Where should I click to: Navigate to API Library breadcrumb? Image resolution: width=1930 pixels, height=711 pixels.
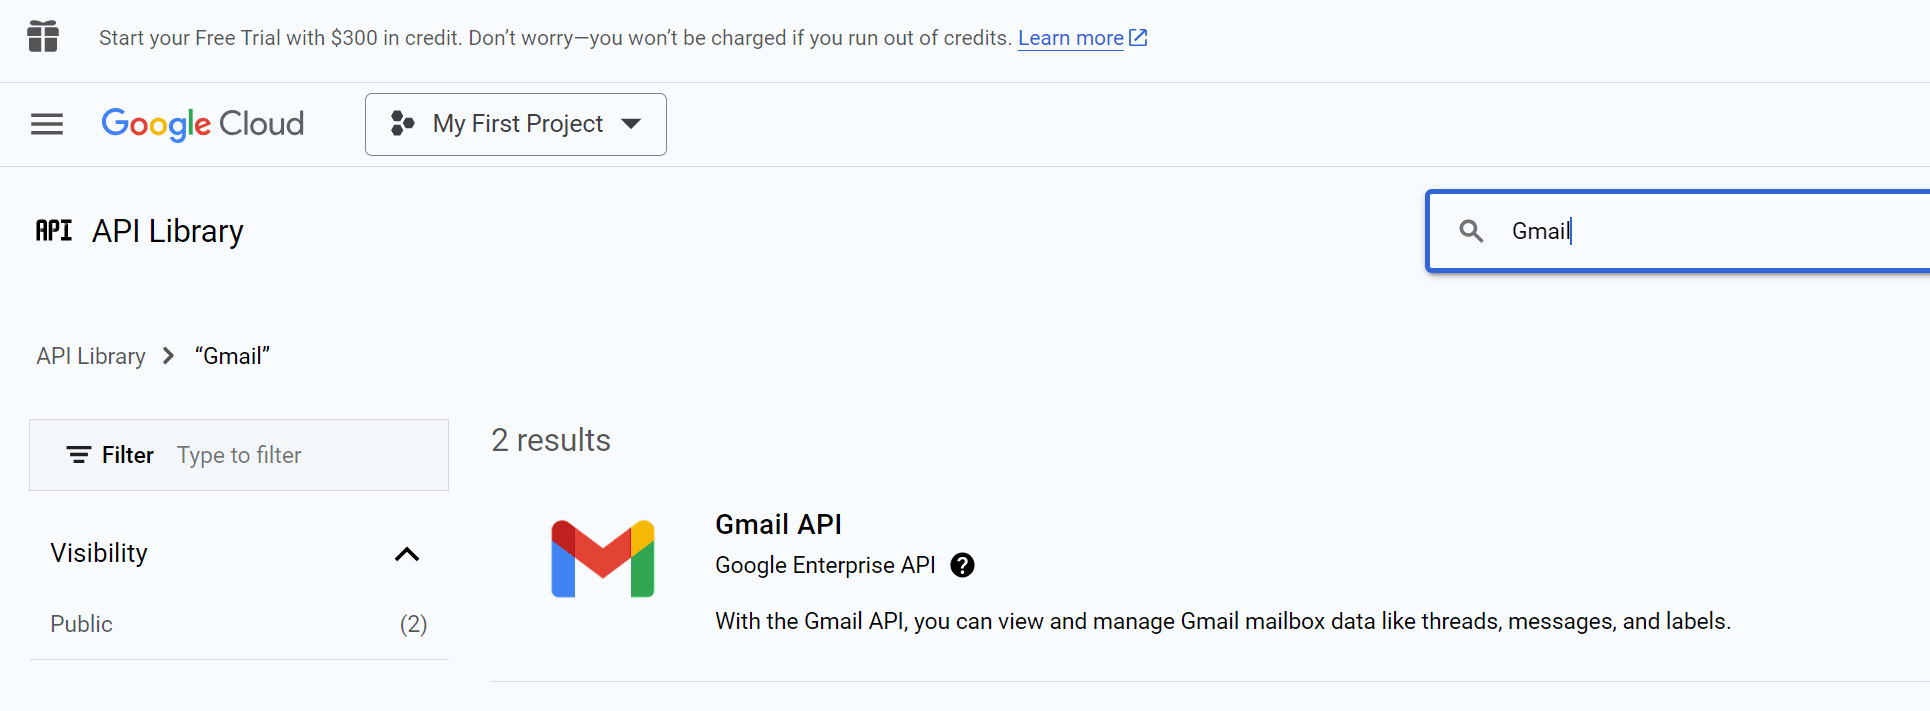91,356
